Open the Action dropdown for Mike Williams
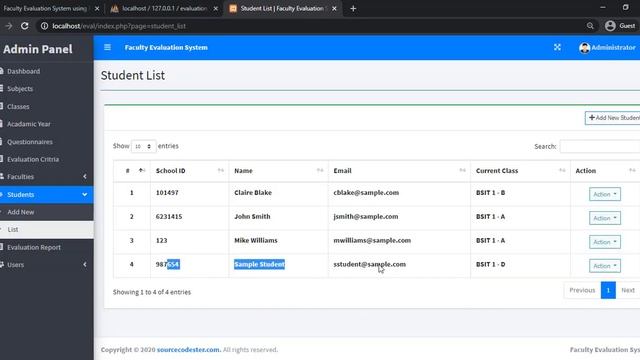The image size is (640, 360). click(x=604, y=242)
